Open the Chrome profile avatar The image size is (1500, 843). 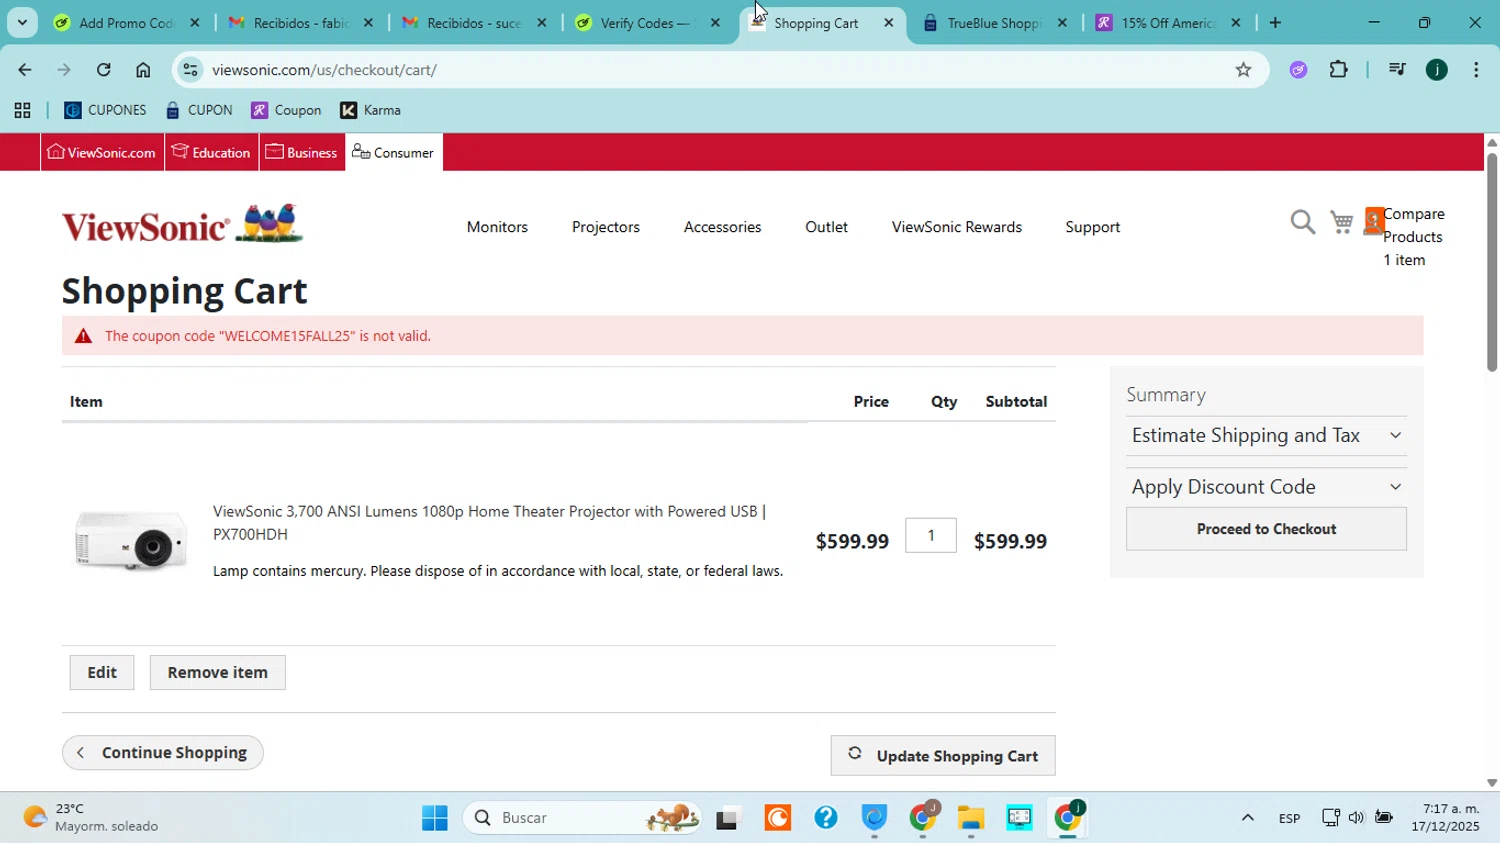(1437, 70)
